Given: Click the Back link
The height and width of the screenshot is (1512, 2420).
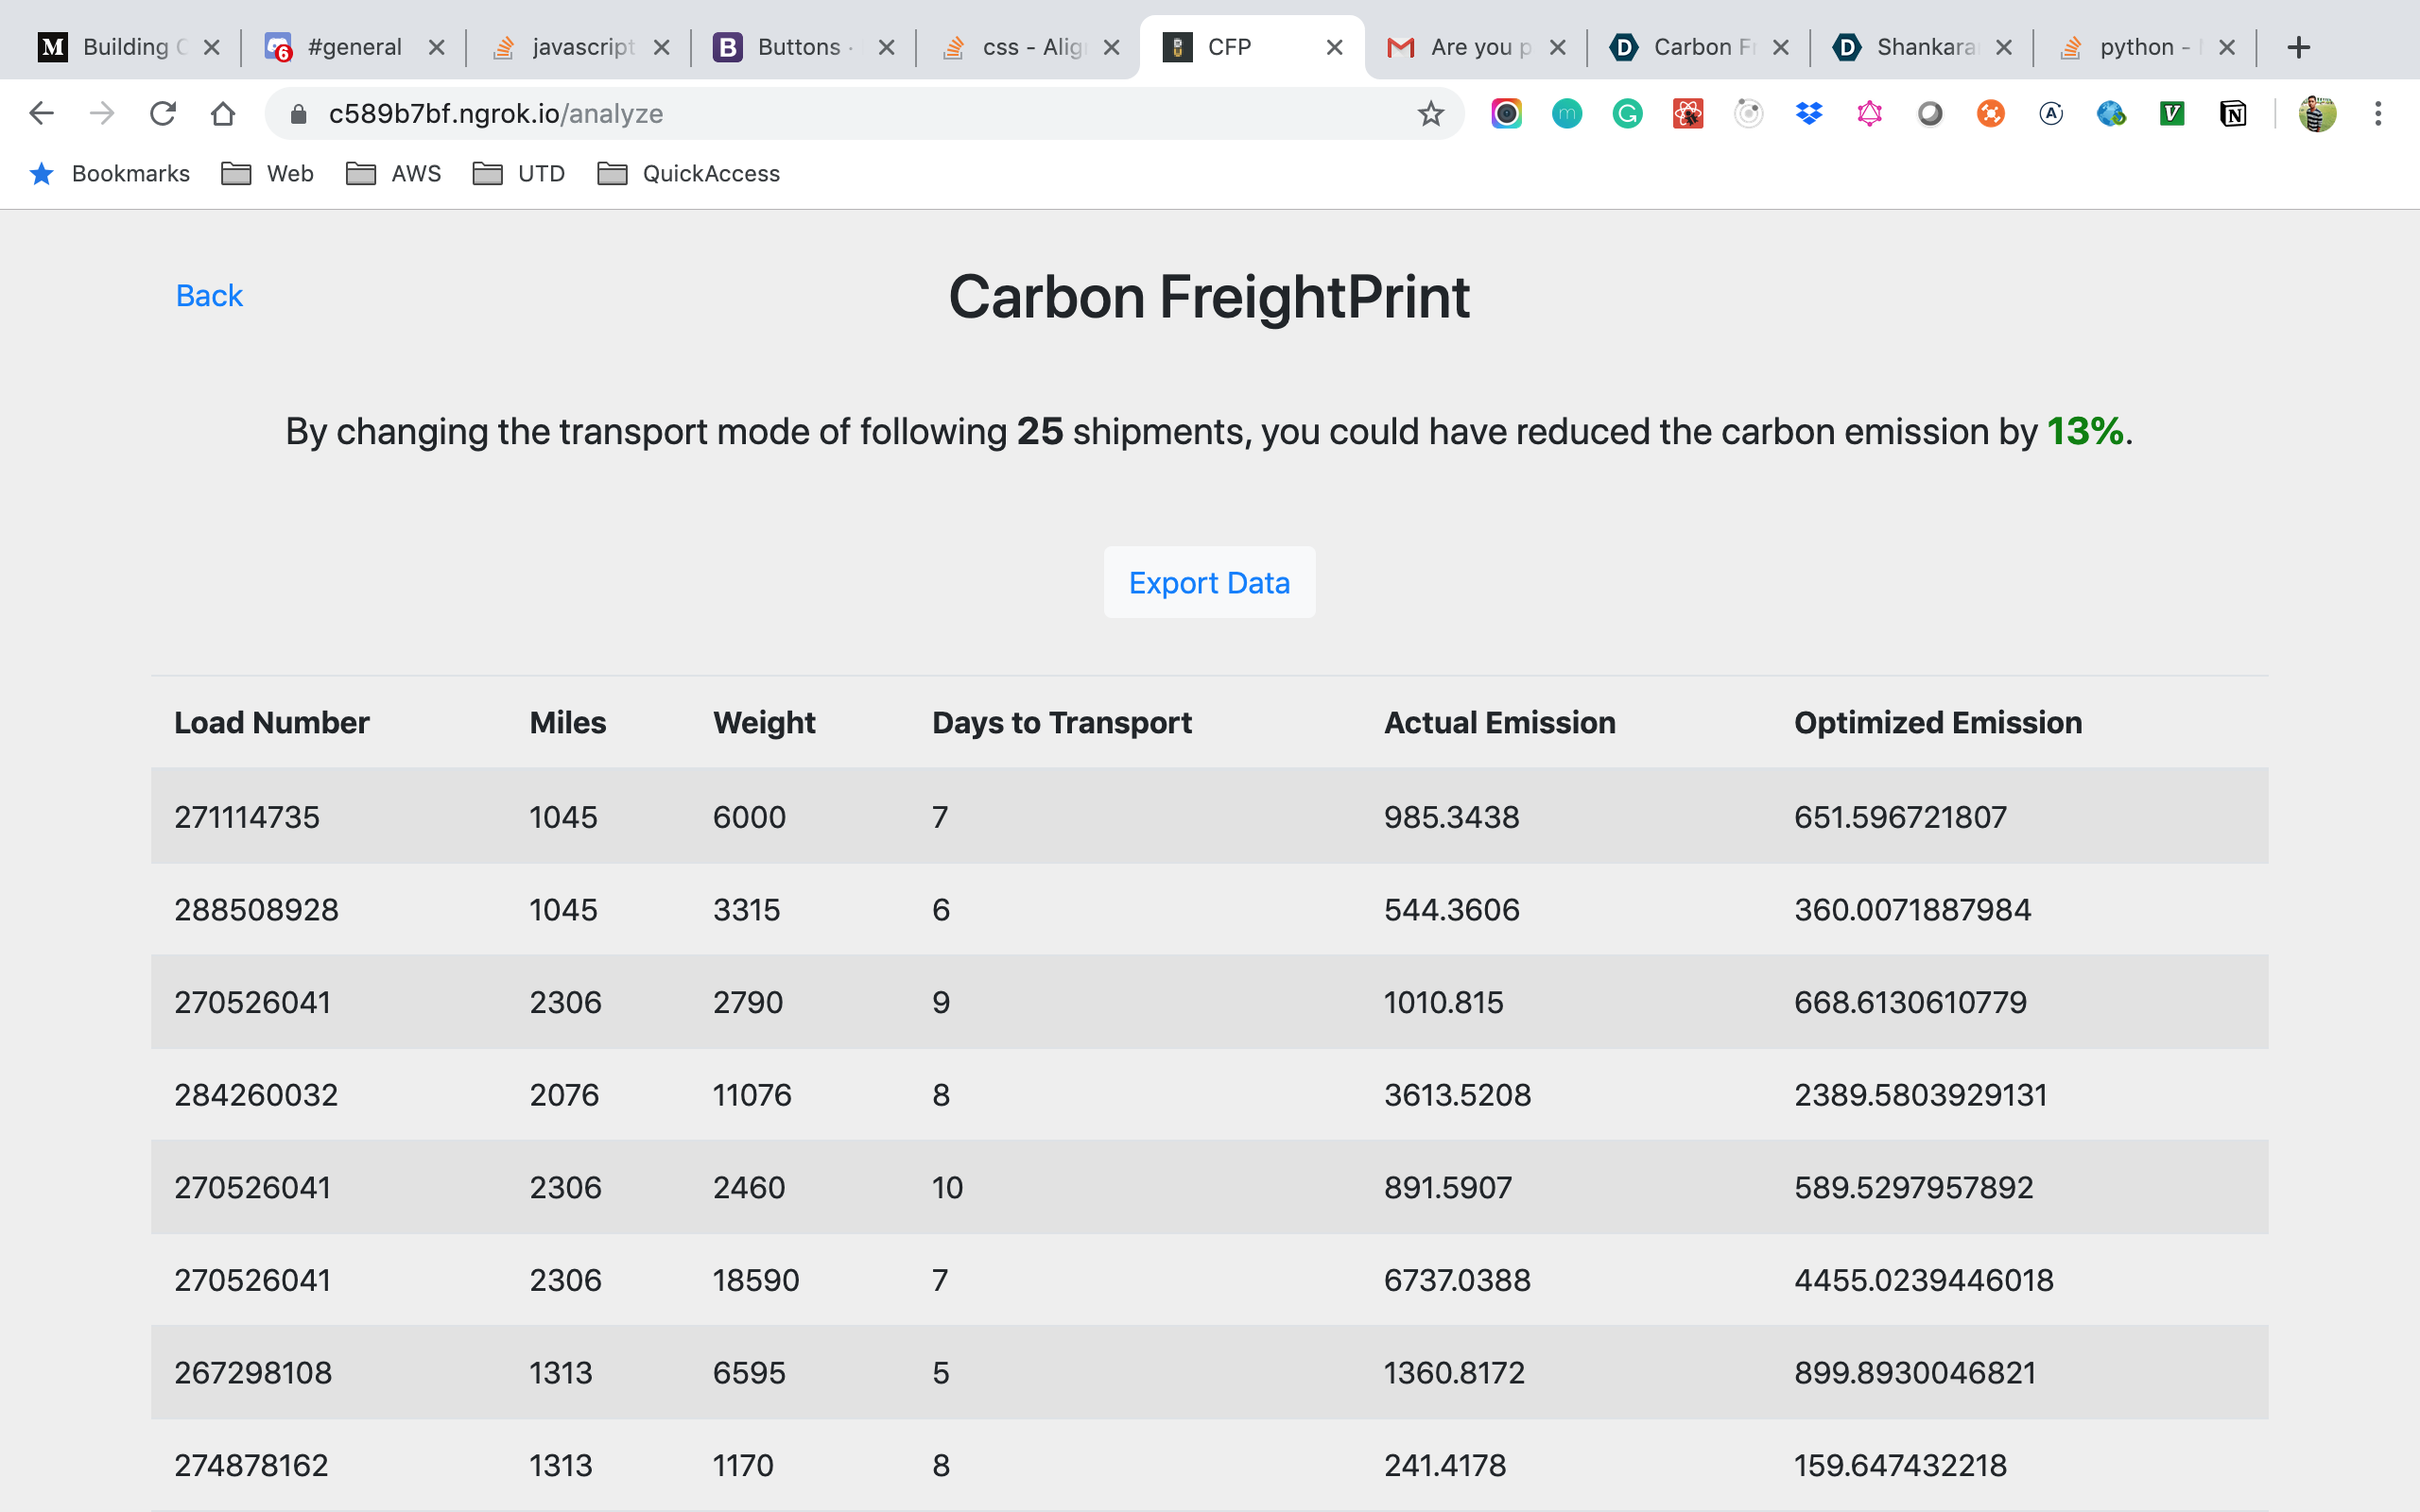Looking at the screenshot, I should [x=209, y=296].
